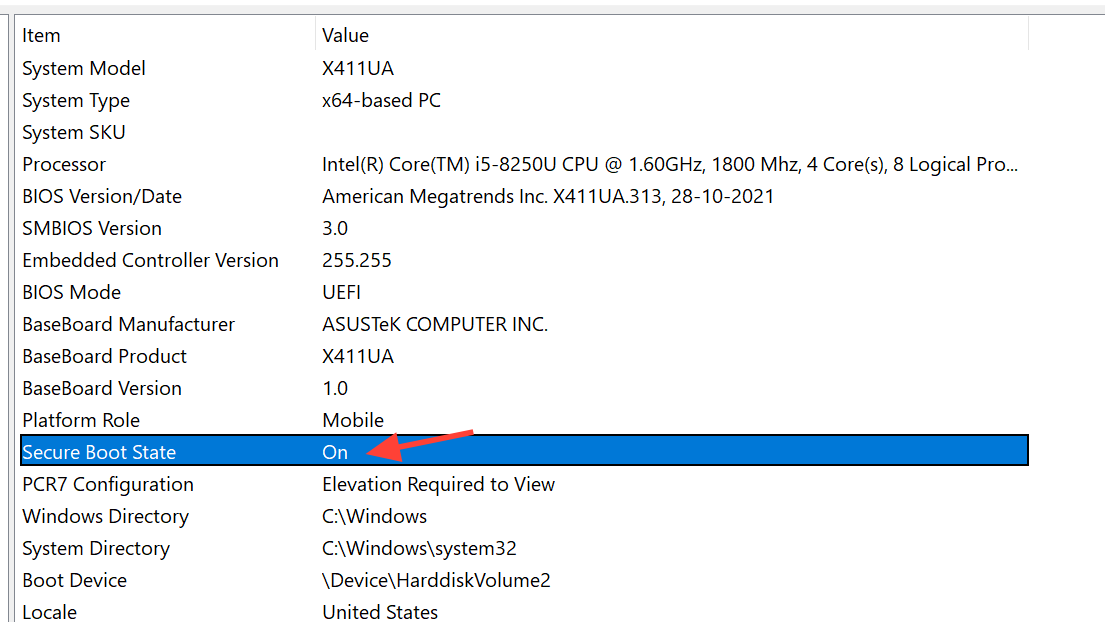Image resolution: width=1105 pixels, height=622 pixels.
Task: Select the Embedded Controller Version row
Action: pos(150,260)
